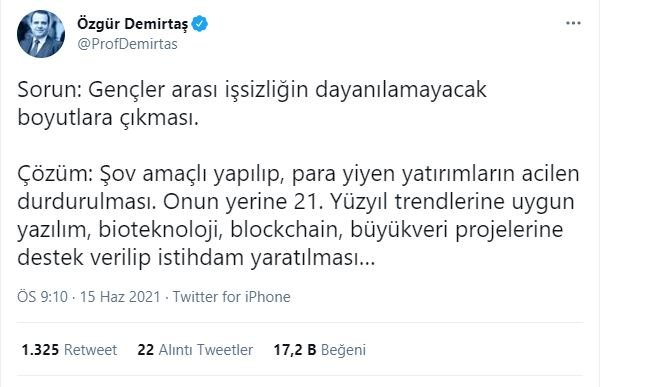The width and height of the screenshot is (670, 387).
Task: Open the three-dot more options menu
Action: pos(573,23)
